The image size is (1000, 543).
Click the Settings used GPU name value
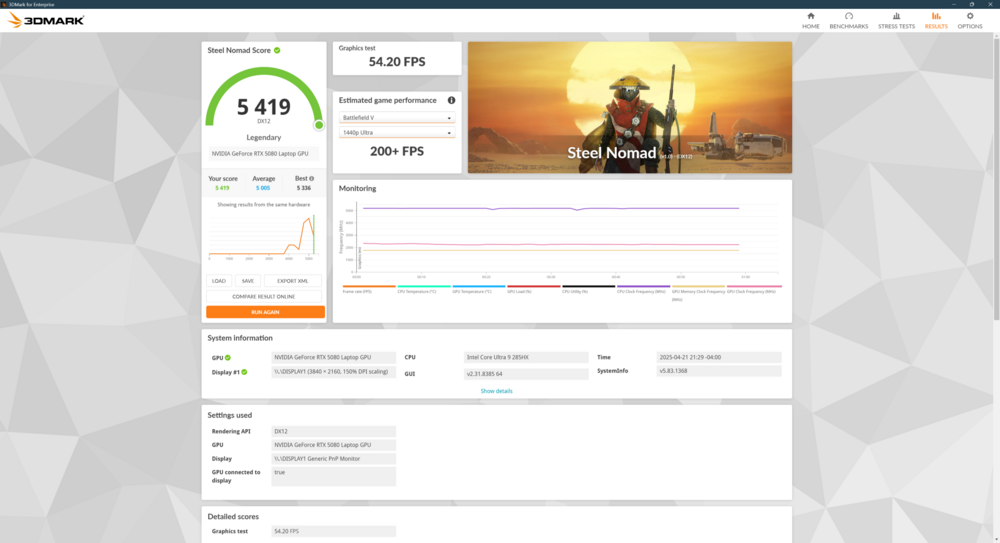click(x=334, y=445)
